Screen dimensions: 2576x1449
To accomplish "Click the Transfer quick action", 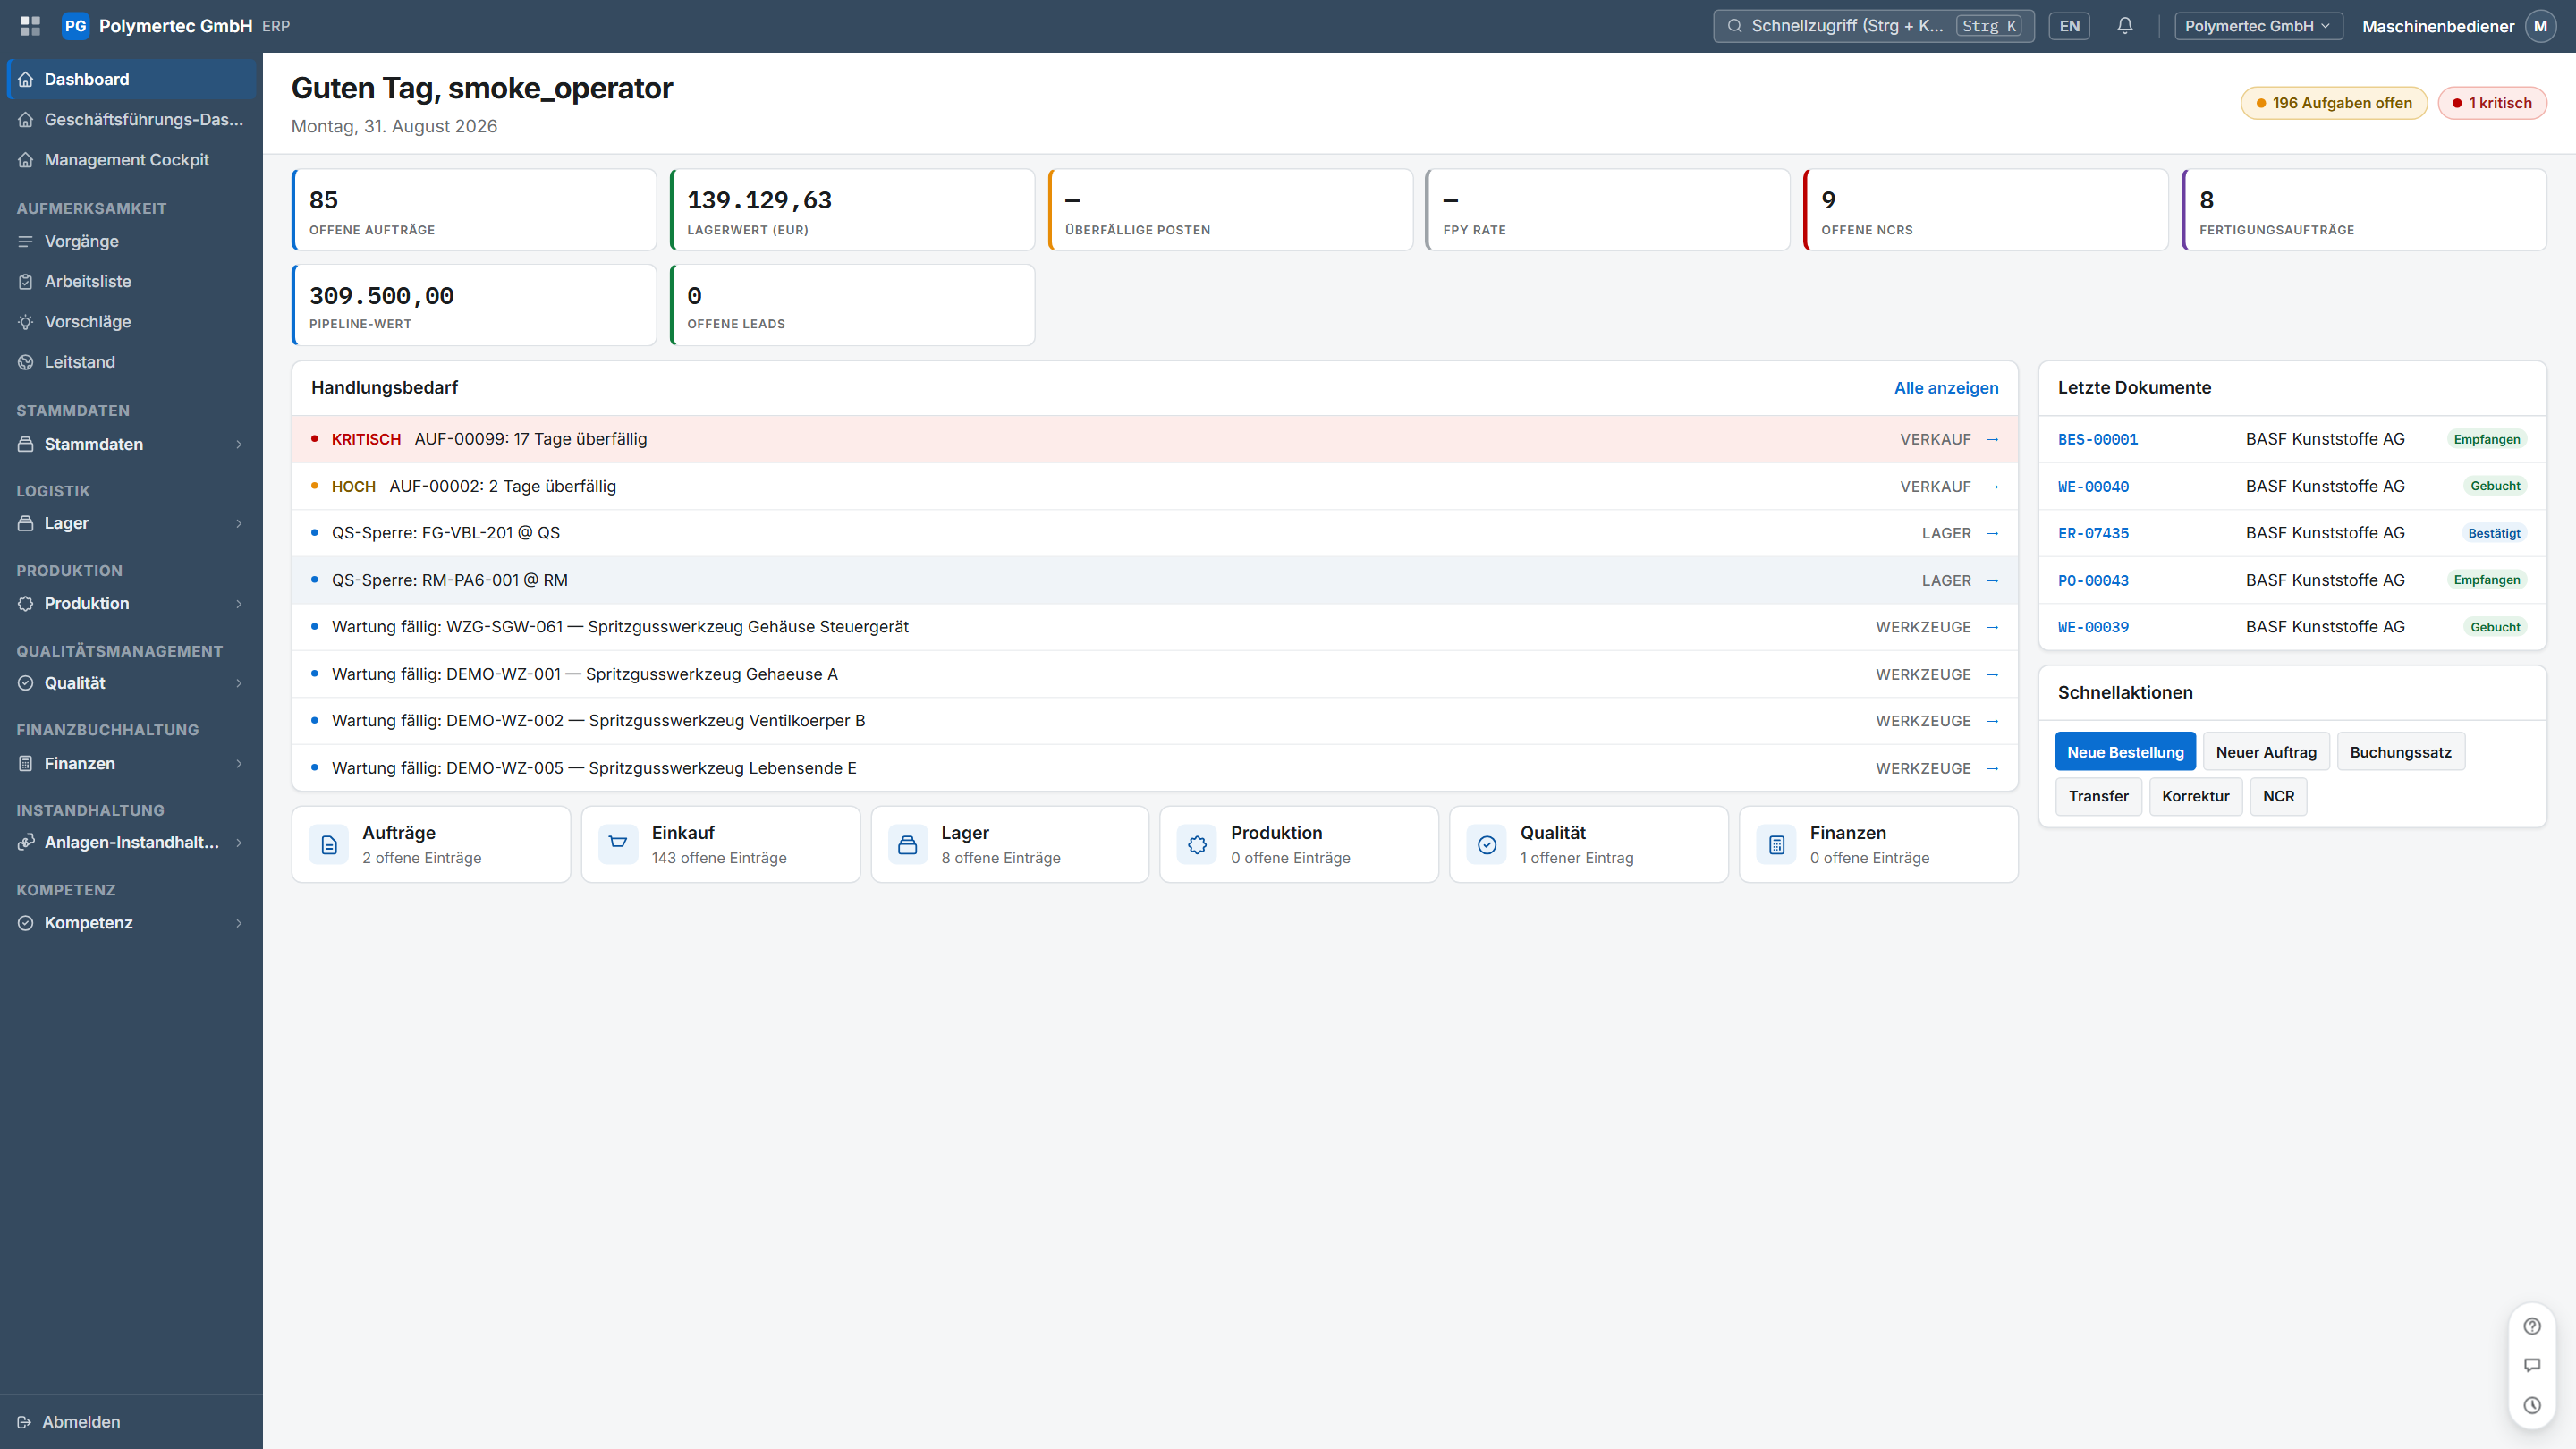I will [2098, 796].
